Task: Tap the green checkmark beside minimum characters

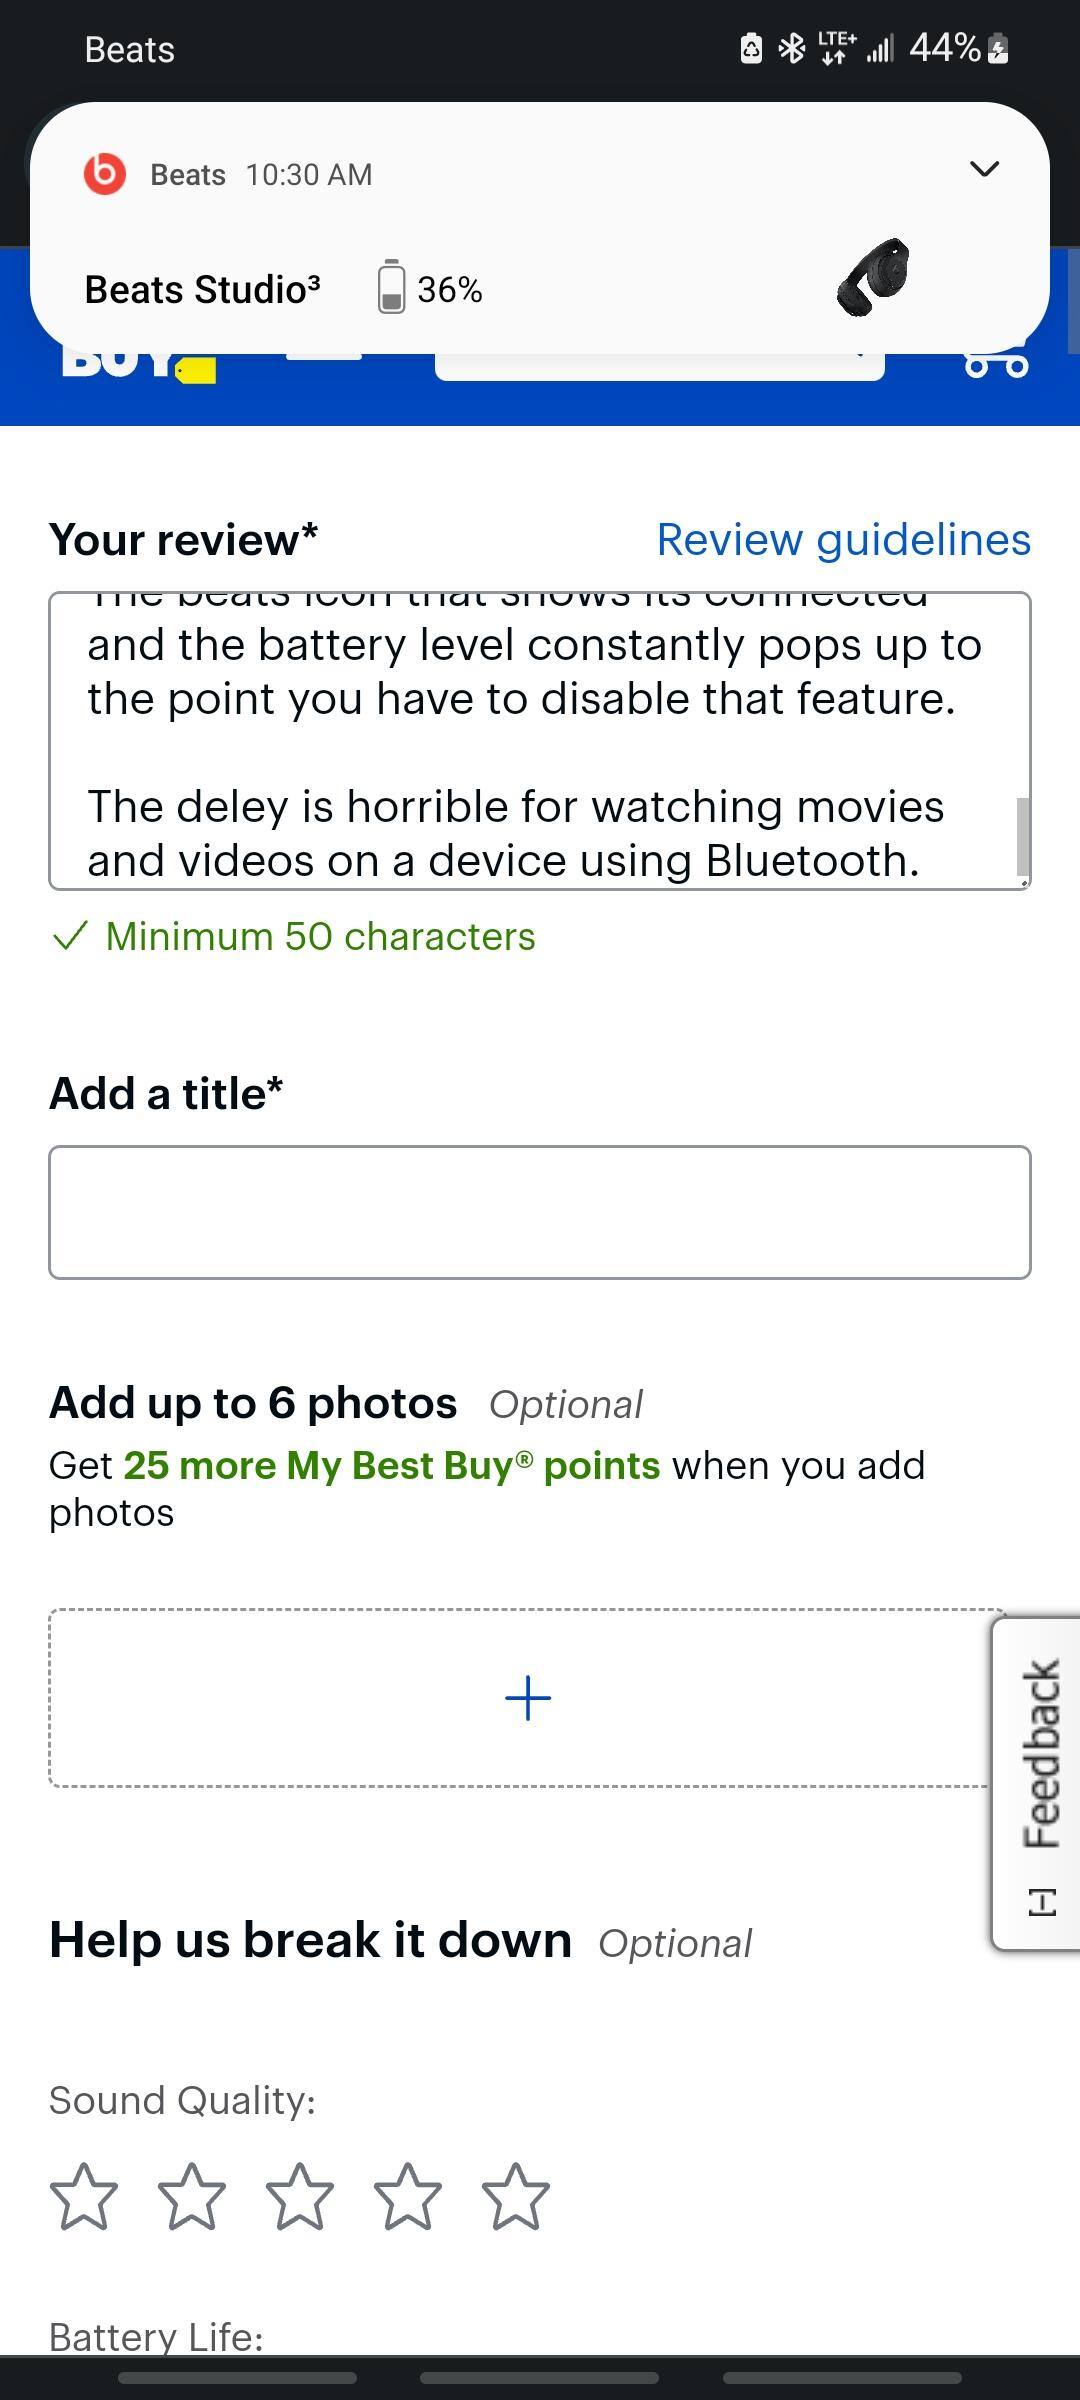Action: pos(72,936)
